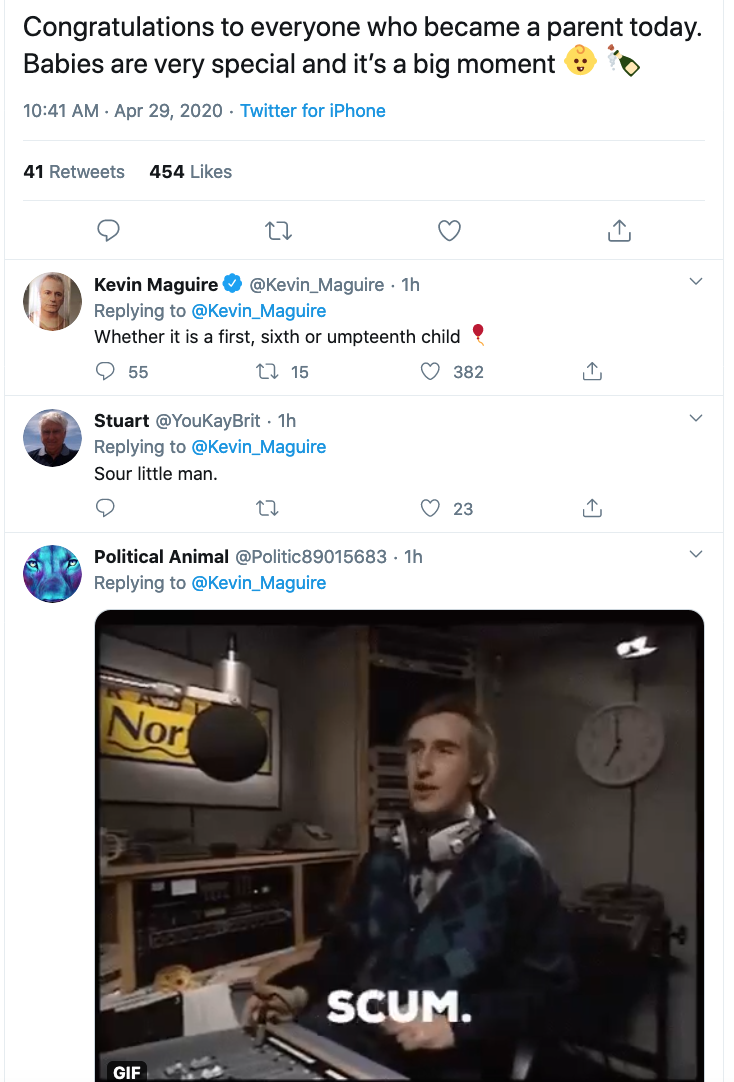The width and height of the screenshot is (734, 1082).
Task: View the list of 41 Retweets
Action: [74, 172]
